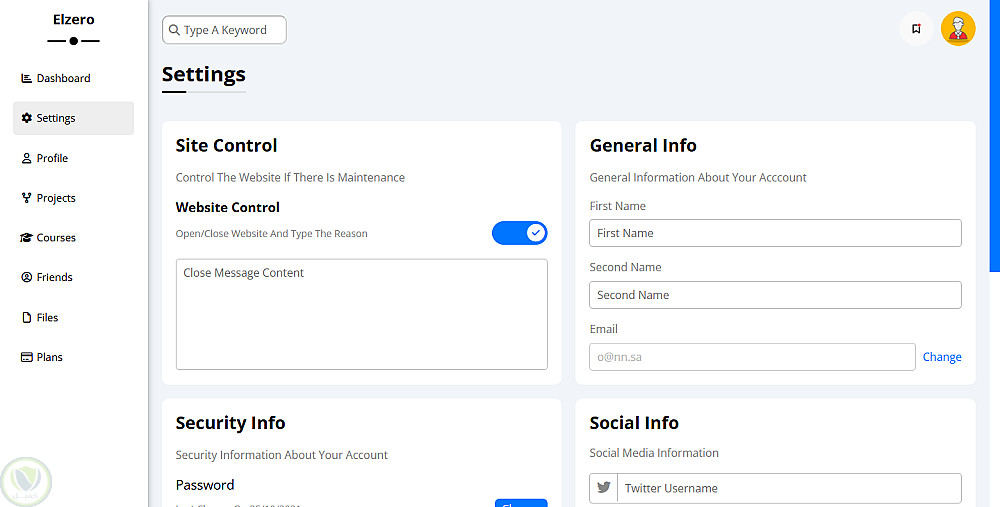Click the Friends circle-user icon
Image resolution: width=1000 pixels, height=507 pixels.
(x=27, y=277)
